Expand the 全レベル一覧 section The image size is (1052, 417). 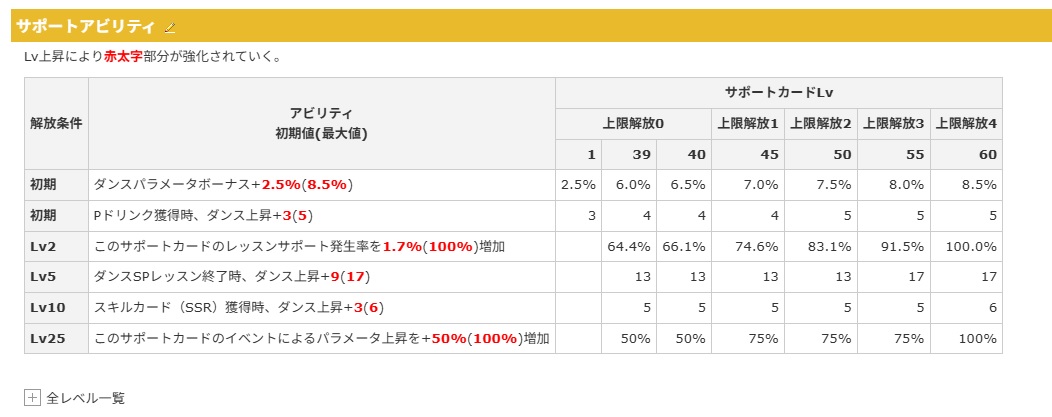point(32,398)
